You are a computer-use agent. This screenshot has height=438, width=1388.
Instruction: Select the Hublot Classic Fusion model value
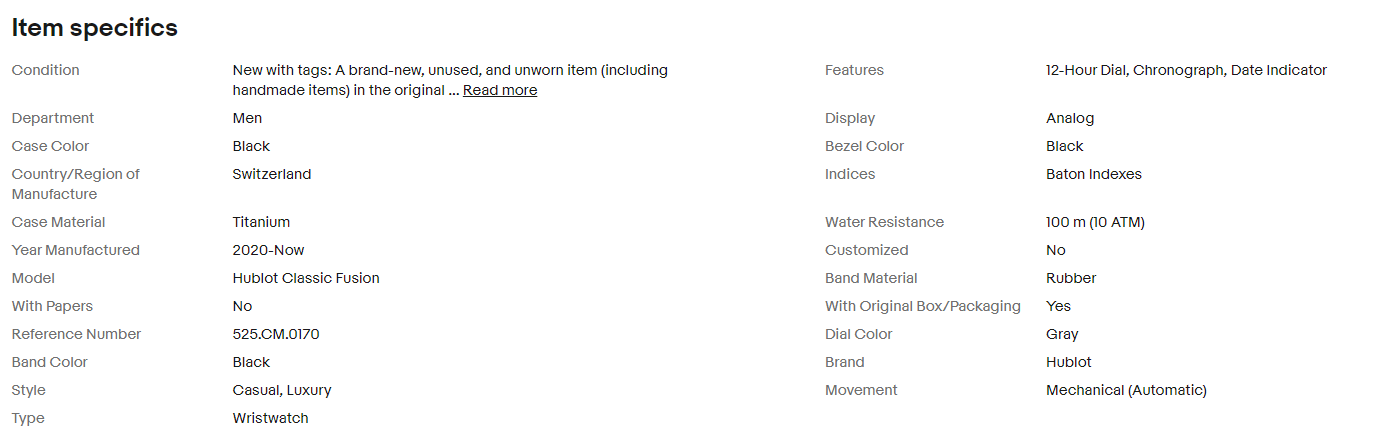pos(306,278)
